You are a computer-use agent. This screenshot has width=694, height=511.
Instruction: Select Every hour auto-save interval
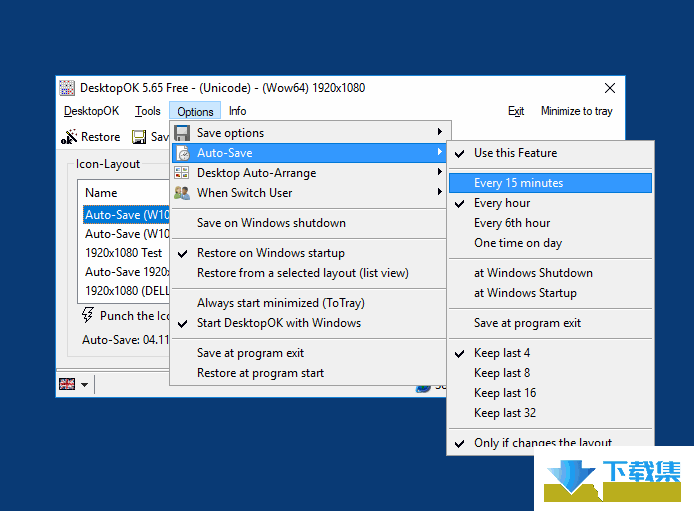pyautogui.click(x=550, y=203)
